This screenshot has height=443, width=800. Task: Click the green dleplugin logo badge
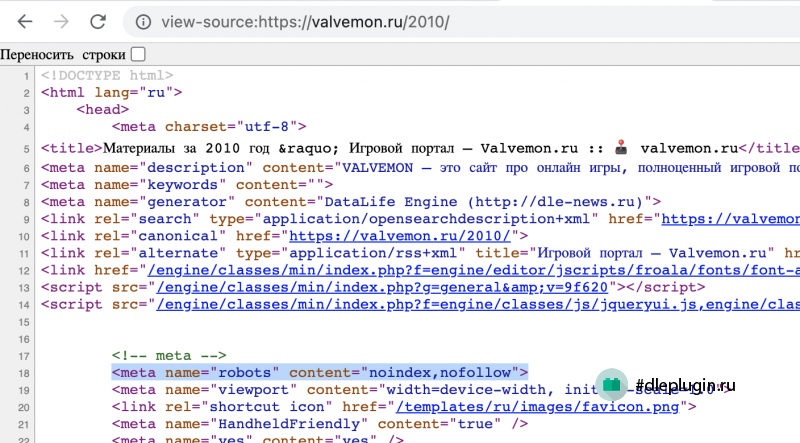coord(611,384)
